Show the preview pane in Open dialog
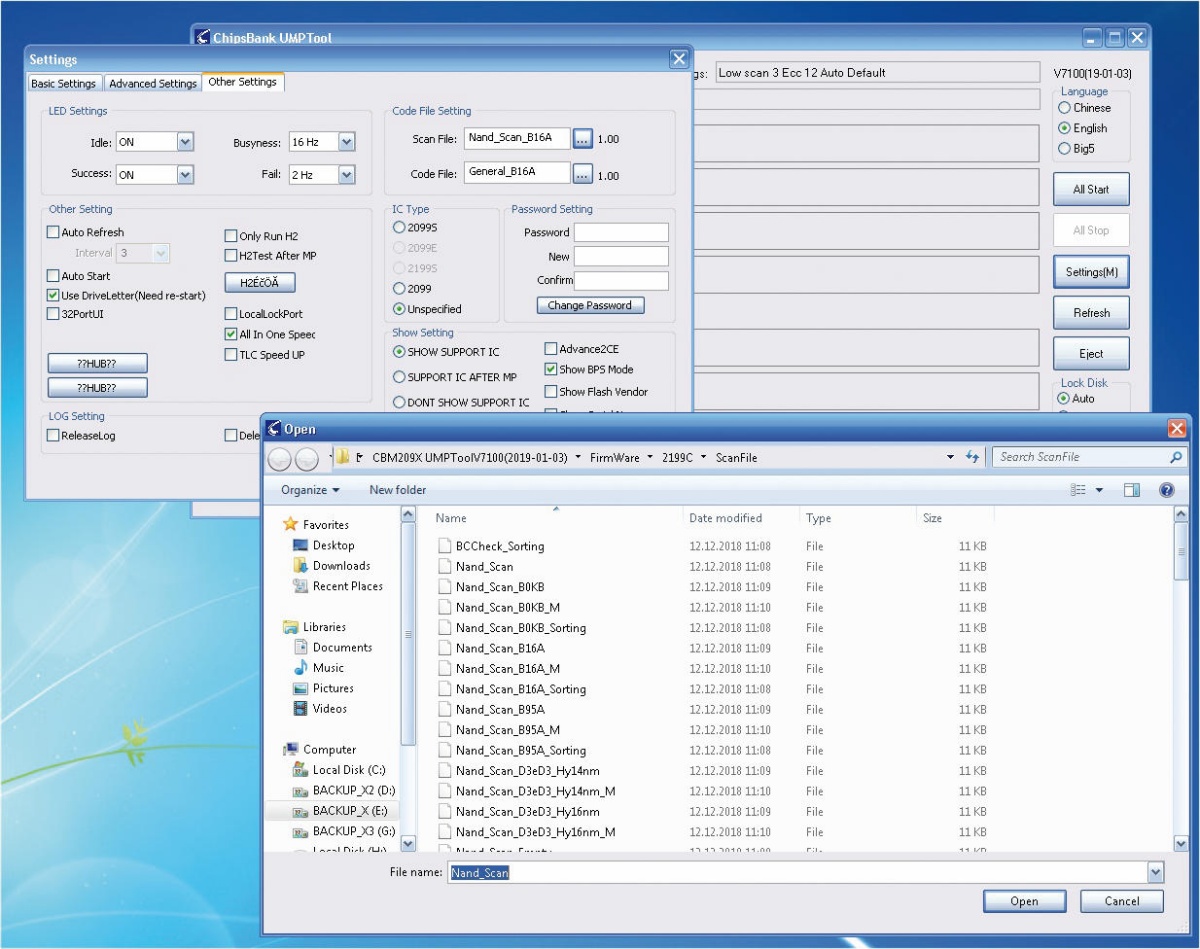 (x=1132, y=490)
